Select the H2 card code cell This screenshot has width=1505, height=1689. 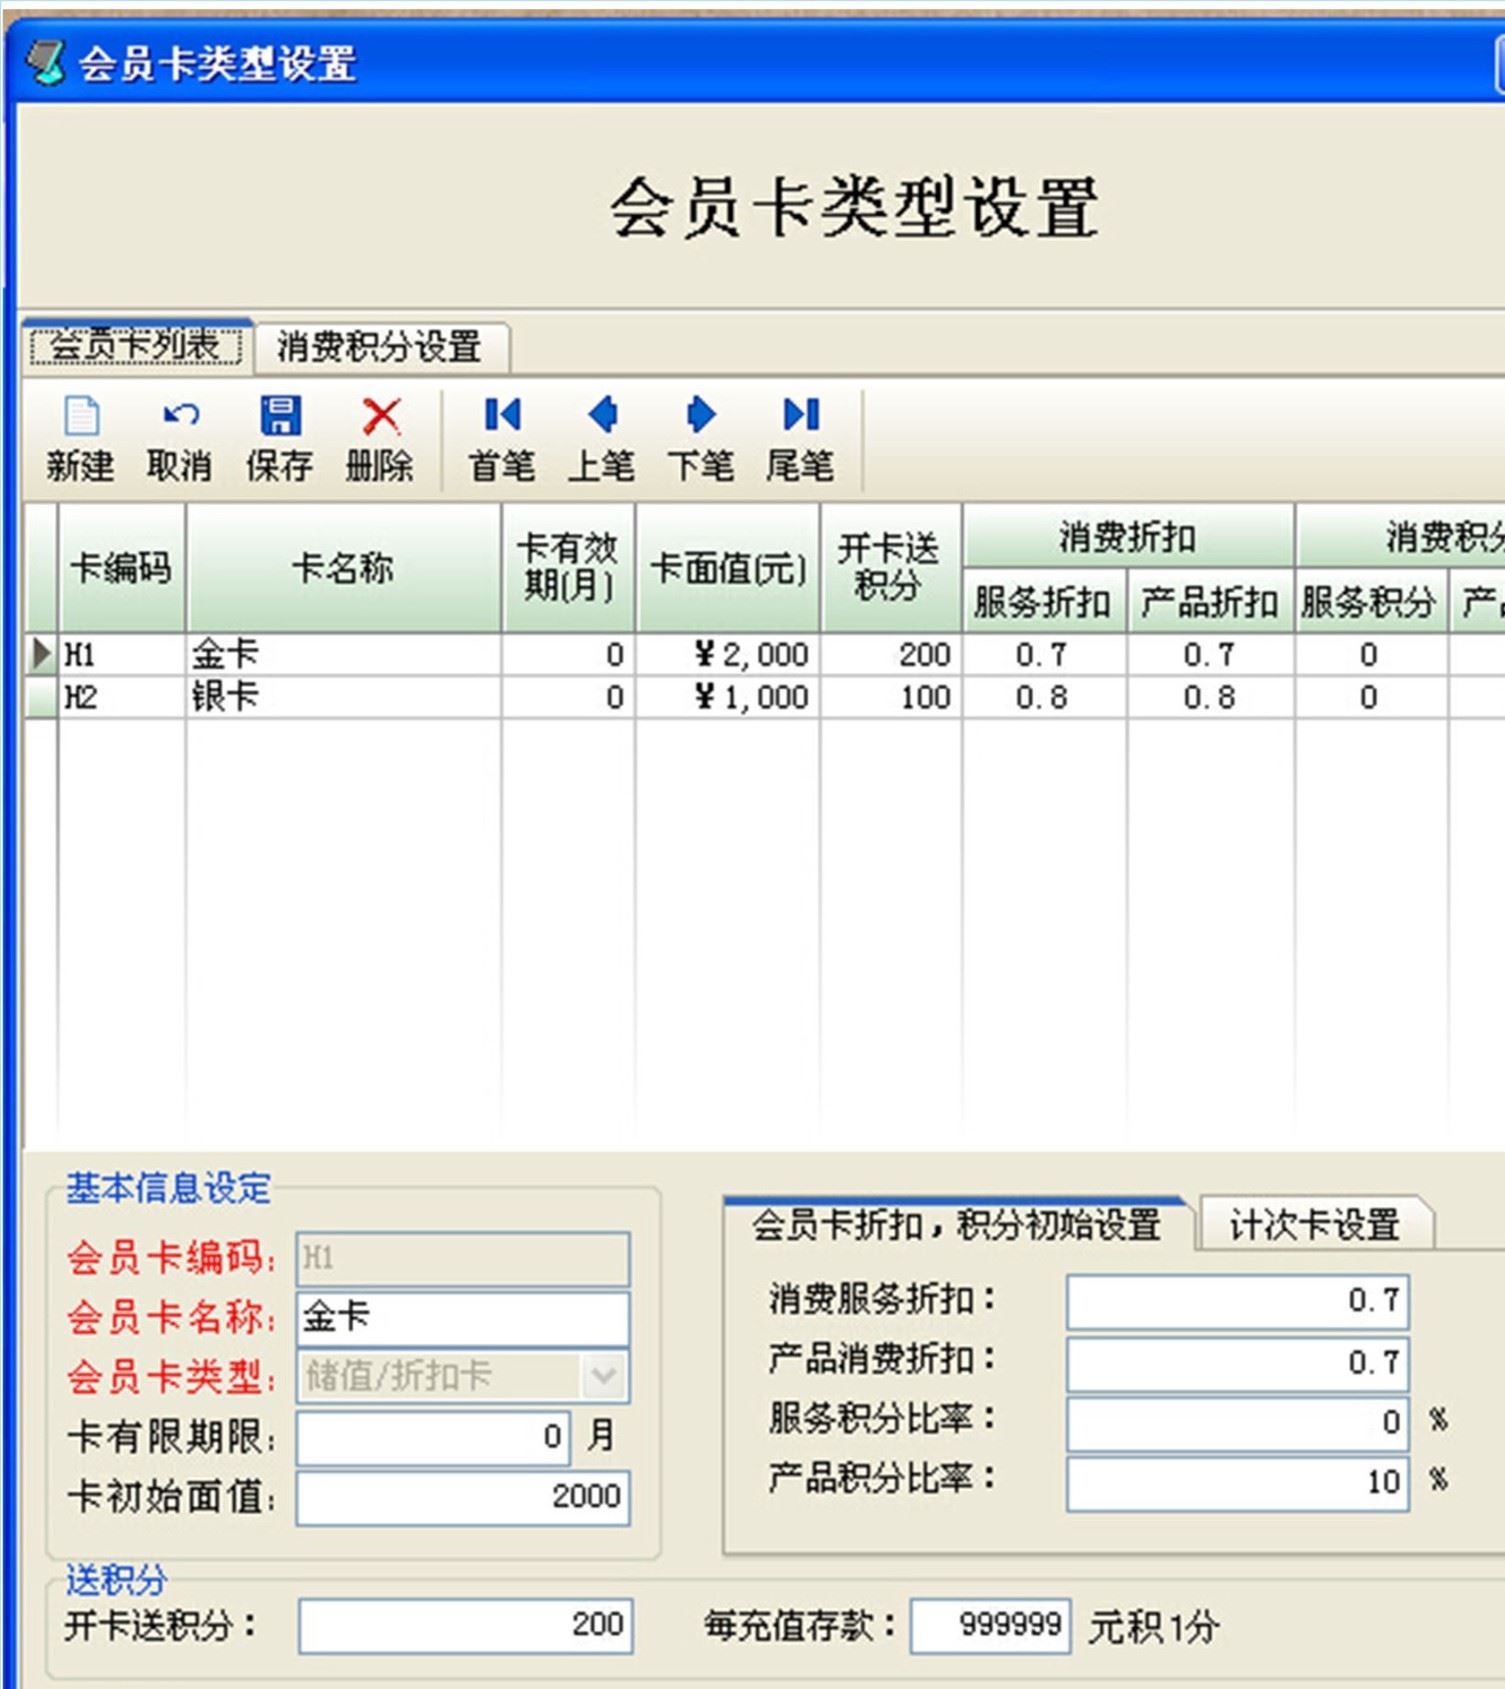[121, 696]
